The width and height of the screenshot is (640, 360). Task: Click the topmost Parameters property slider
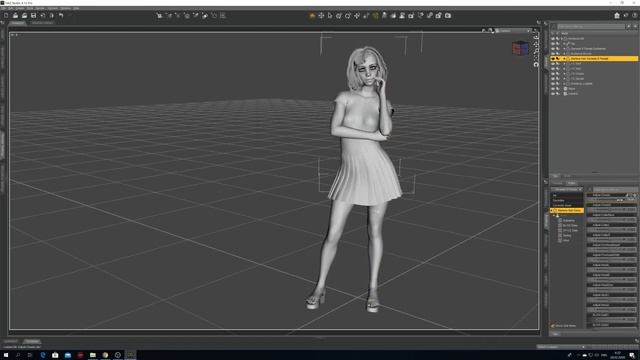click(611, 200)
